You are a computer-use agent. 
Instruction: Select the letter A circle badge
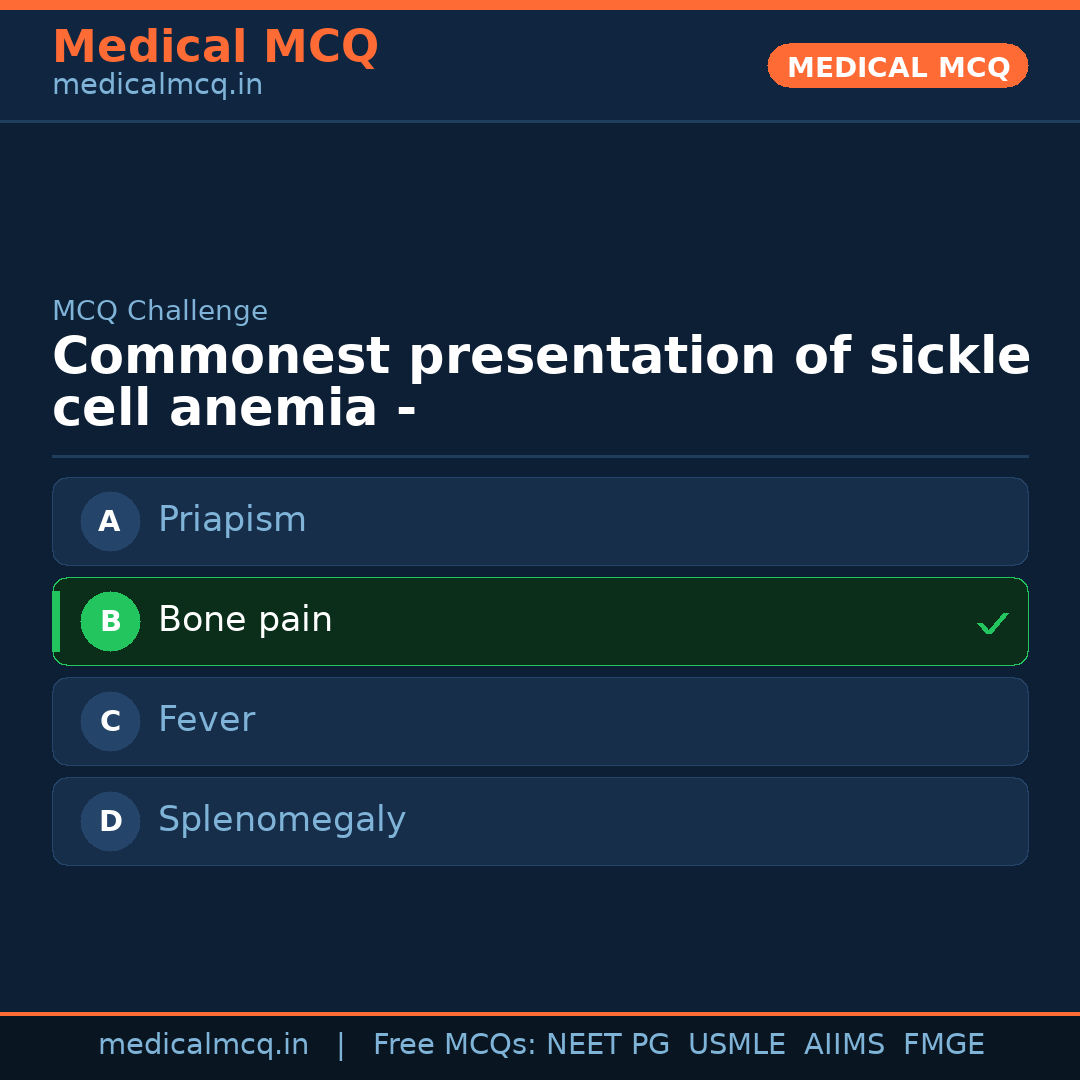point(110,521)
